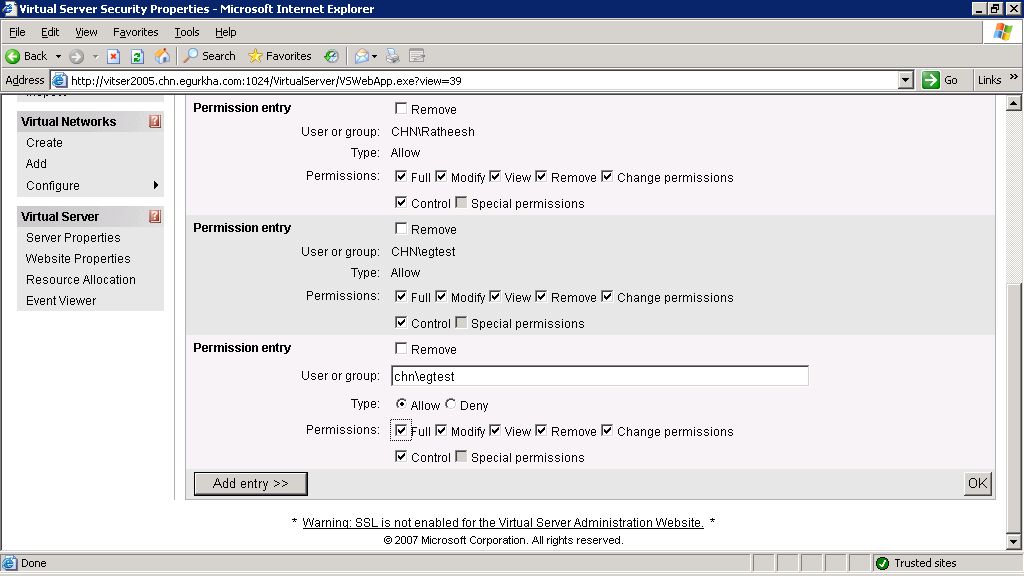
Task: Click the Windows flag logo in the menu bar
Action: coord(1002,32)
